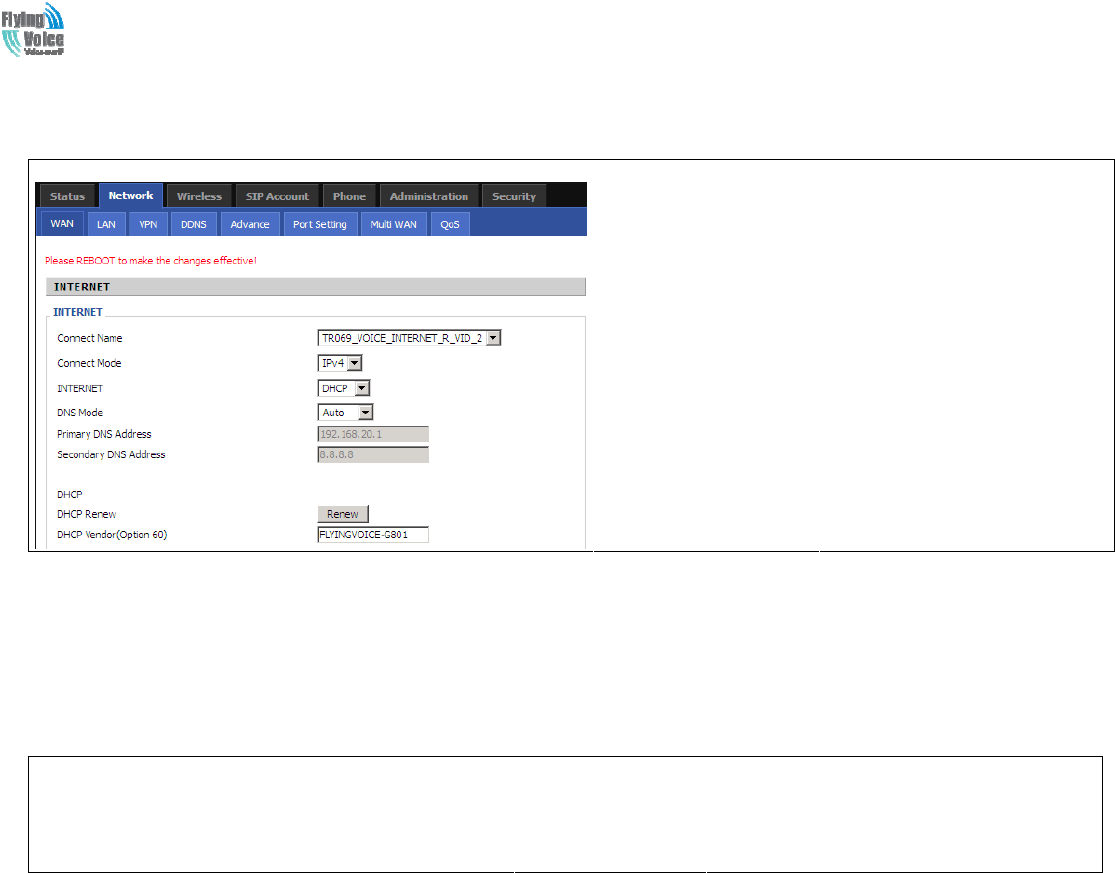Go to the Phone tab

click(x=349, y=196)
